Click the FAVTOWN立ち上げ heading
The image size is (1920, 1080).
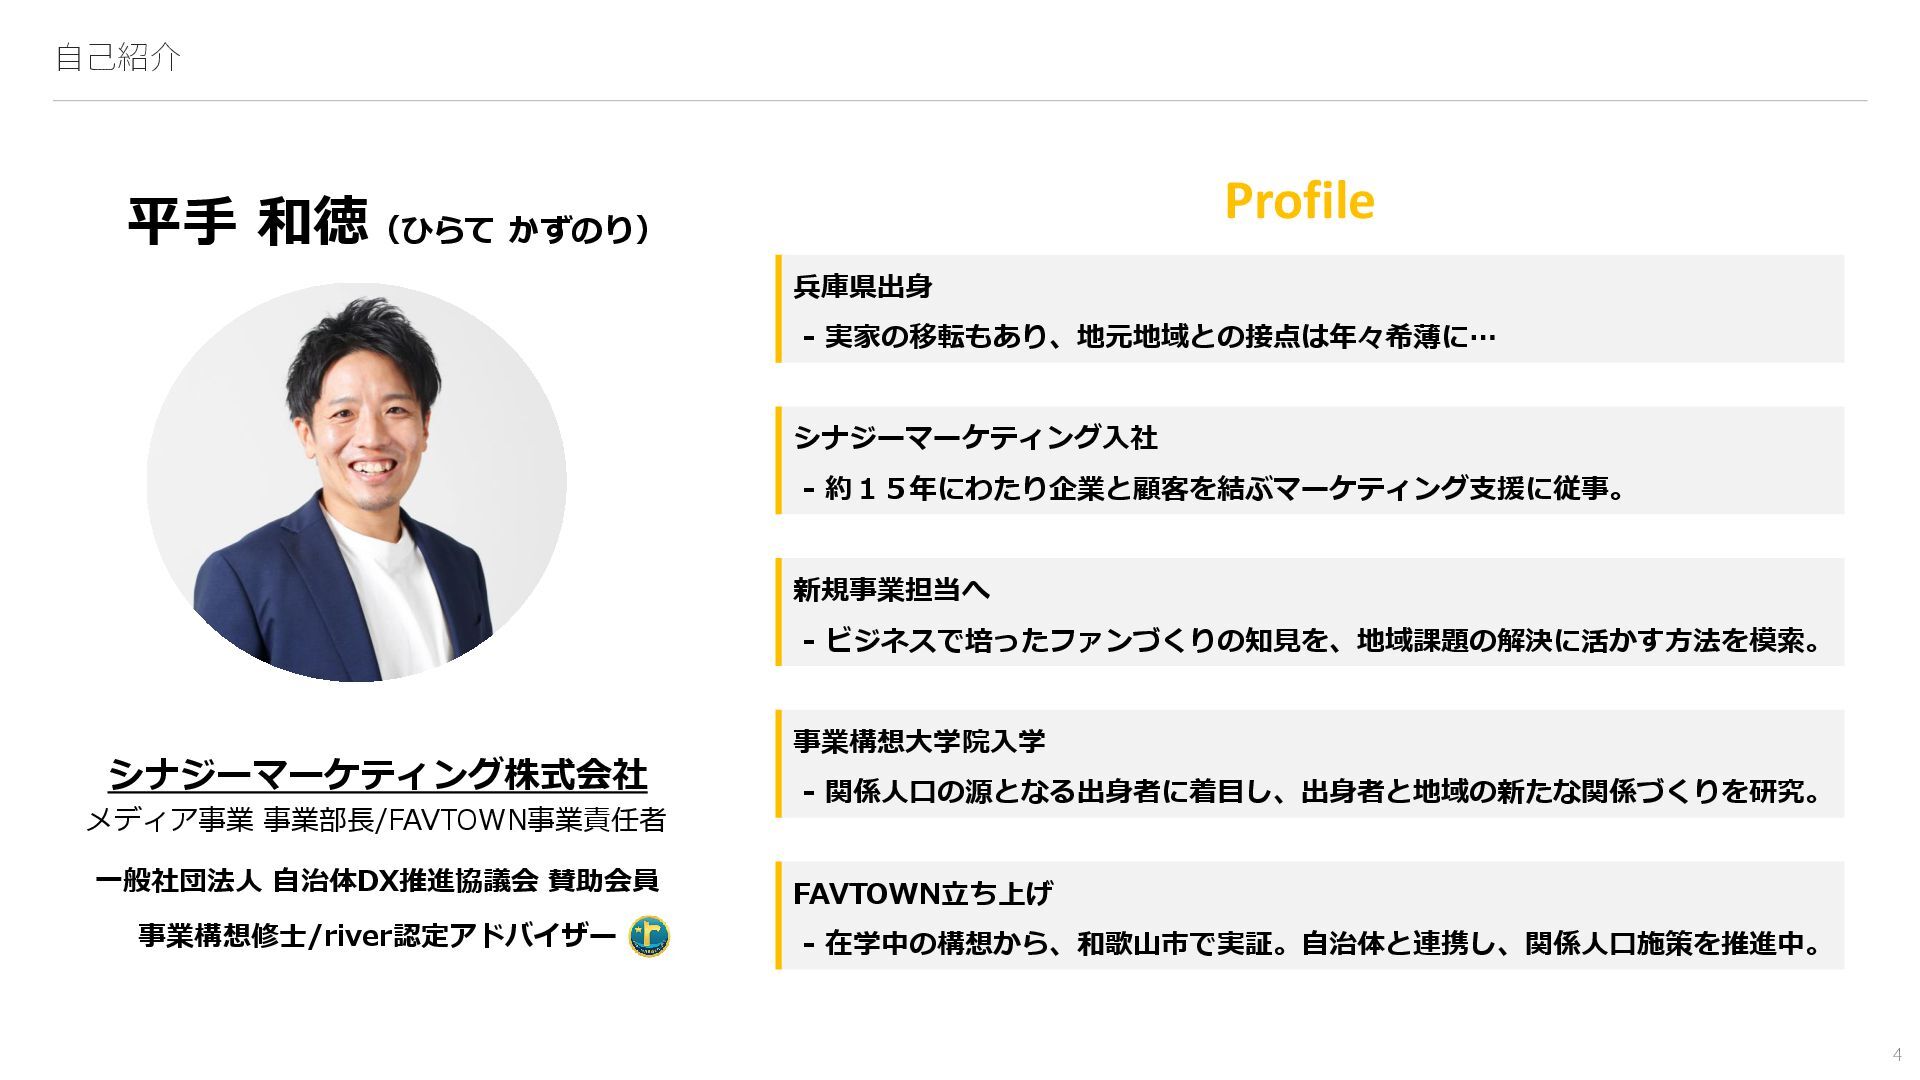tap(922, 892)
